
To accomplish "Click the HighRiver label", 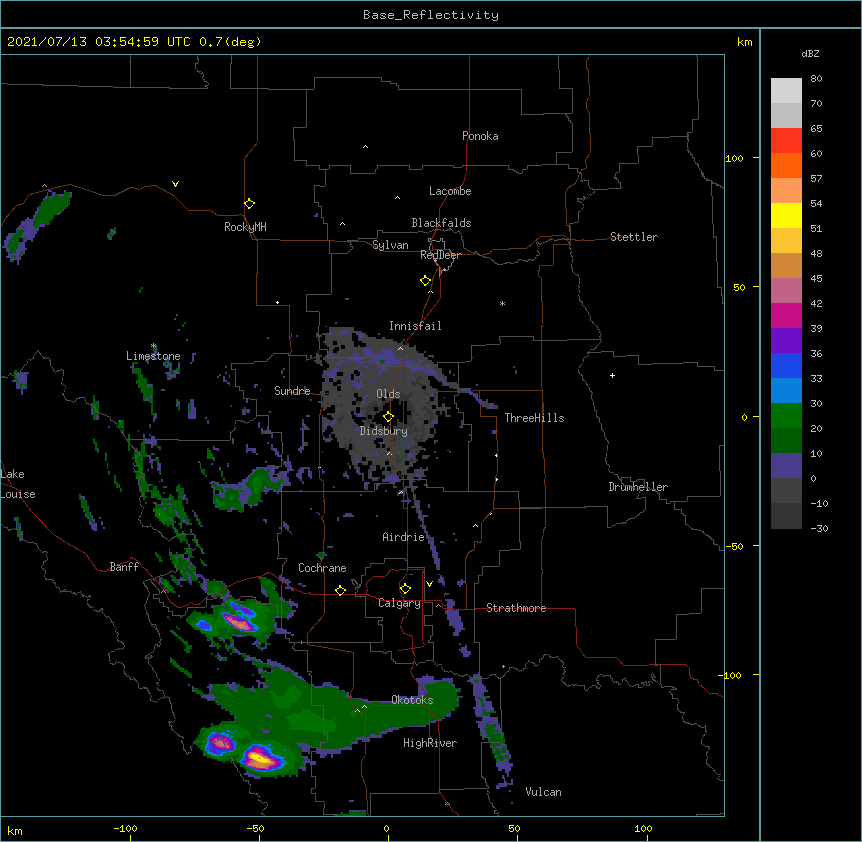I will pos(430,743).
